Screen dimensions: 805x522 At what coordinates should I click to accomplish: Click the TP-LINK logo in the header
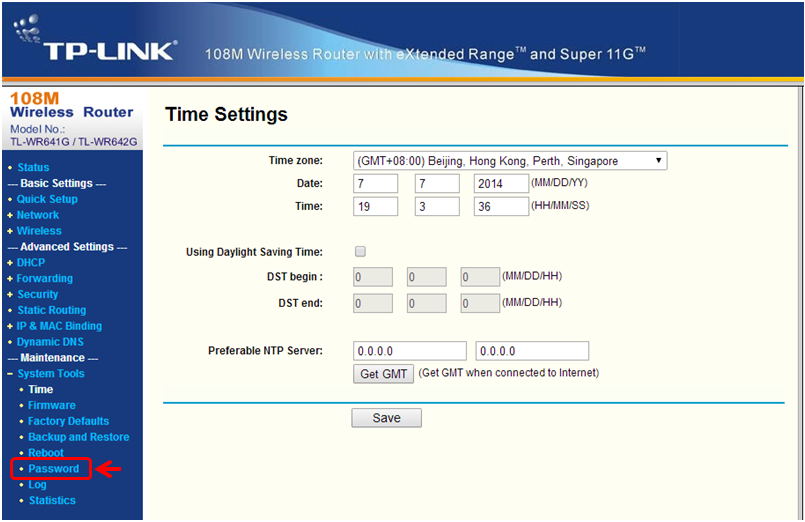tap(95, 39)
